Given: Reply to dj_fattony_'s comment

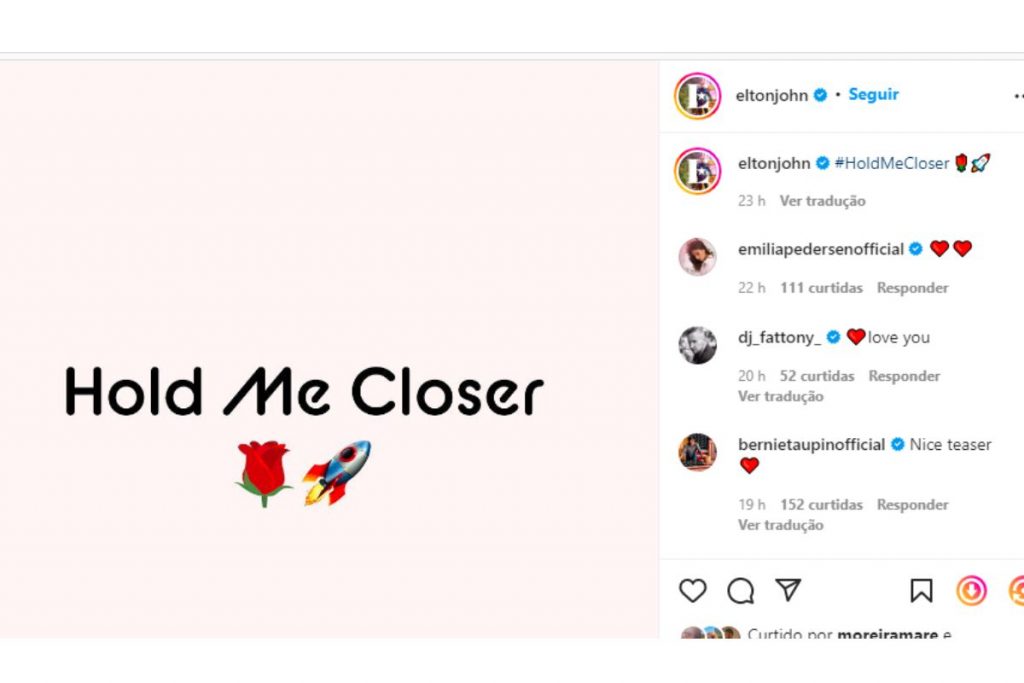Looking at the screenshot, I should click(904, 376).
